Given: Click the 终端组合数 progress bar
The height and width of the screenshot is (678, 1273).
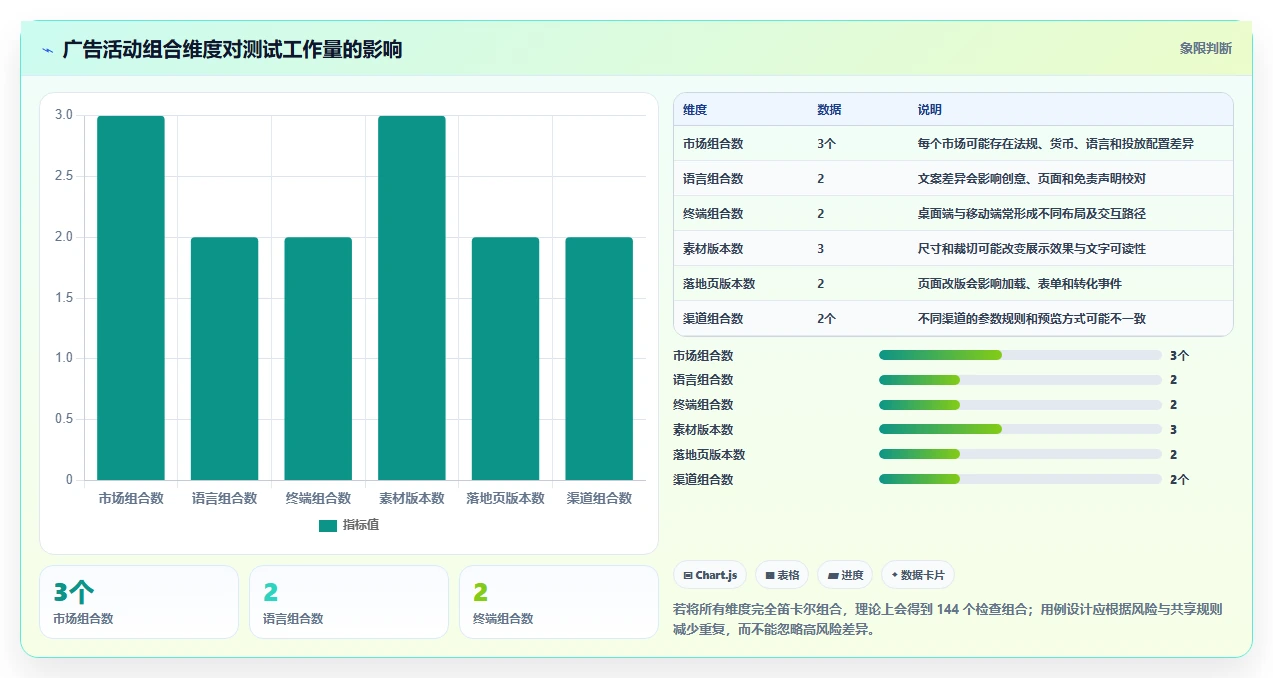Looking at the screenshot, I should coord(1020,405).
